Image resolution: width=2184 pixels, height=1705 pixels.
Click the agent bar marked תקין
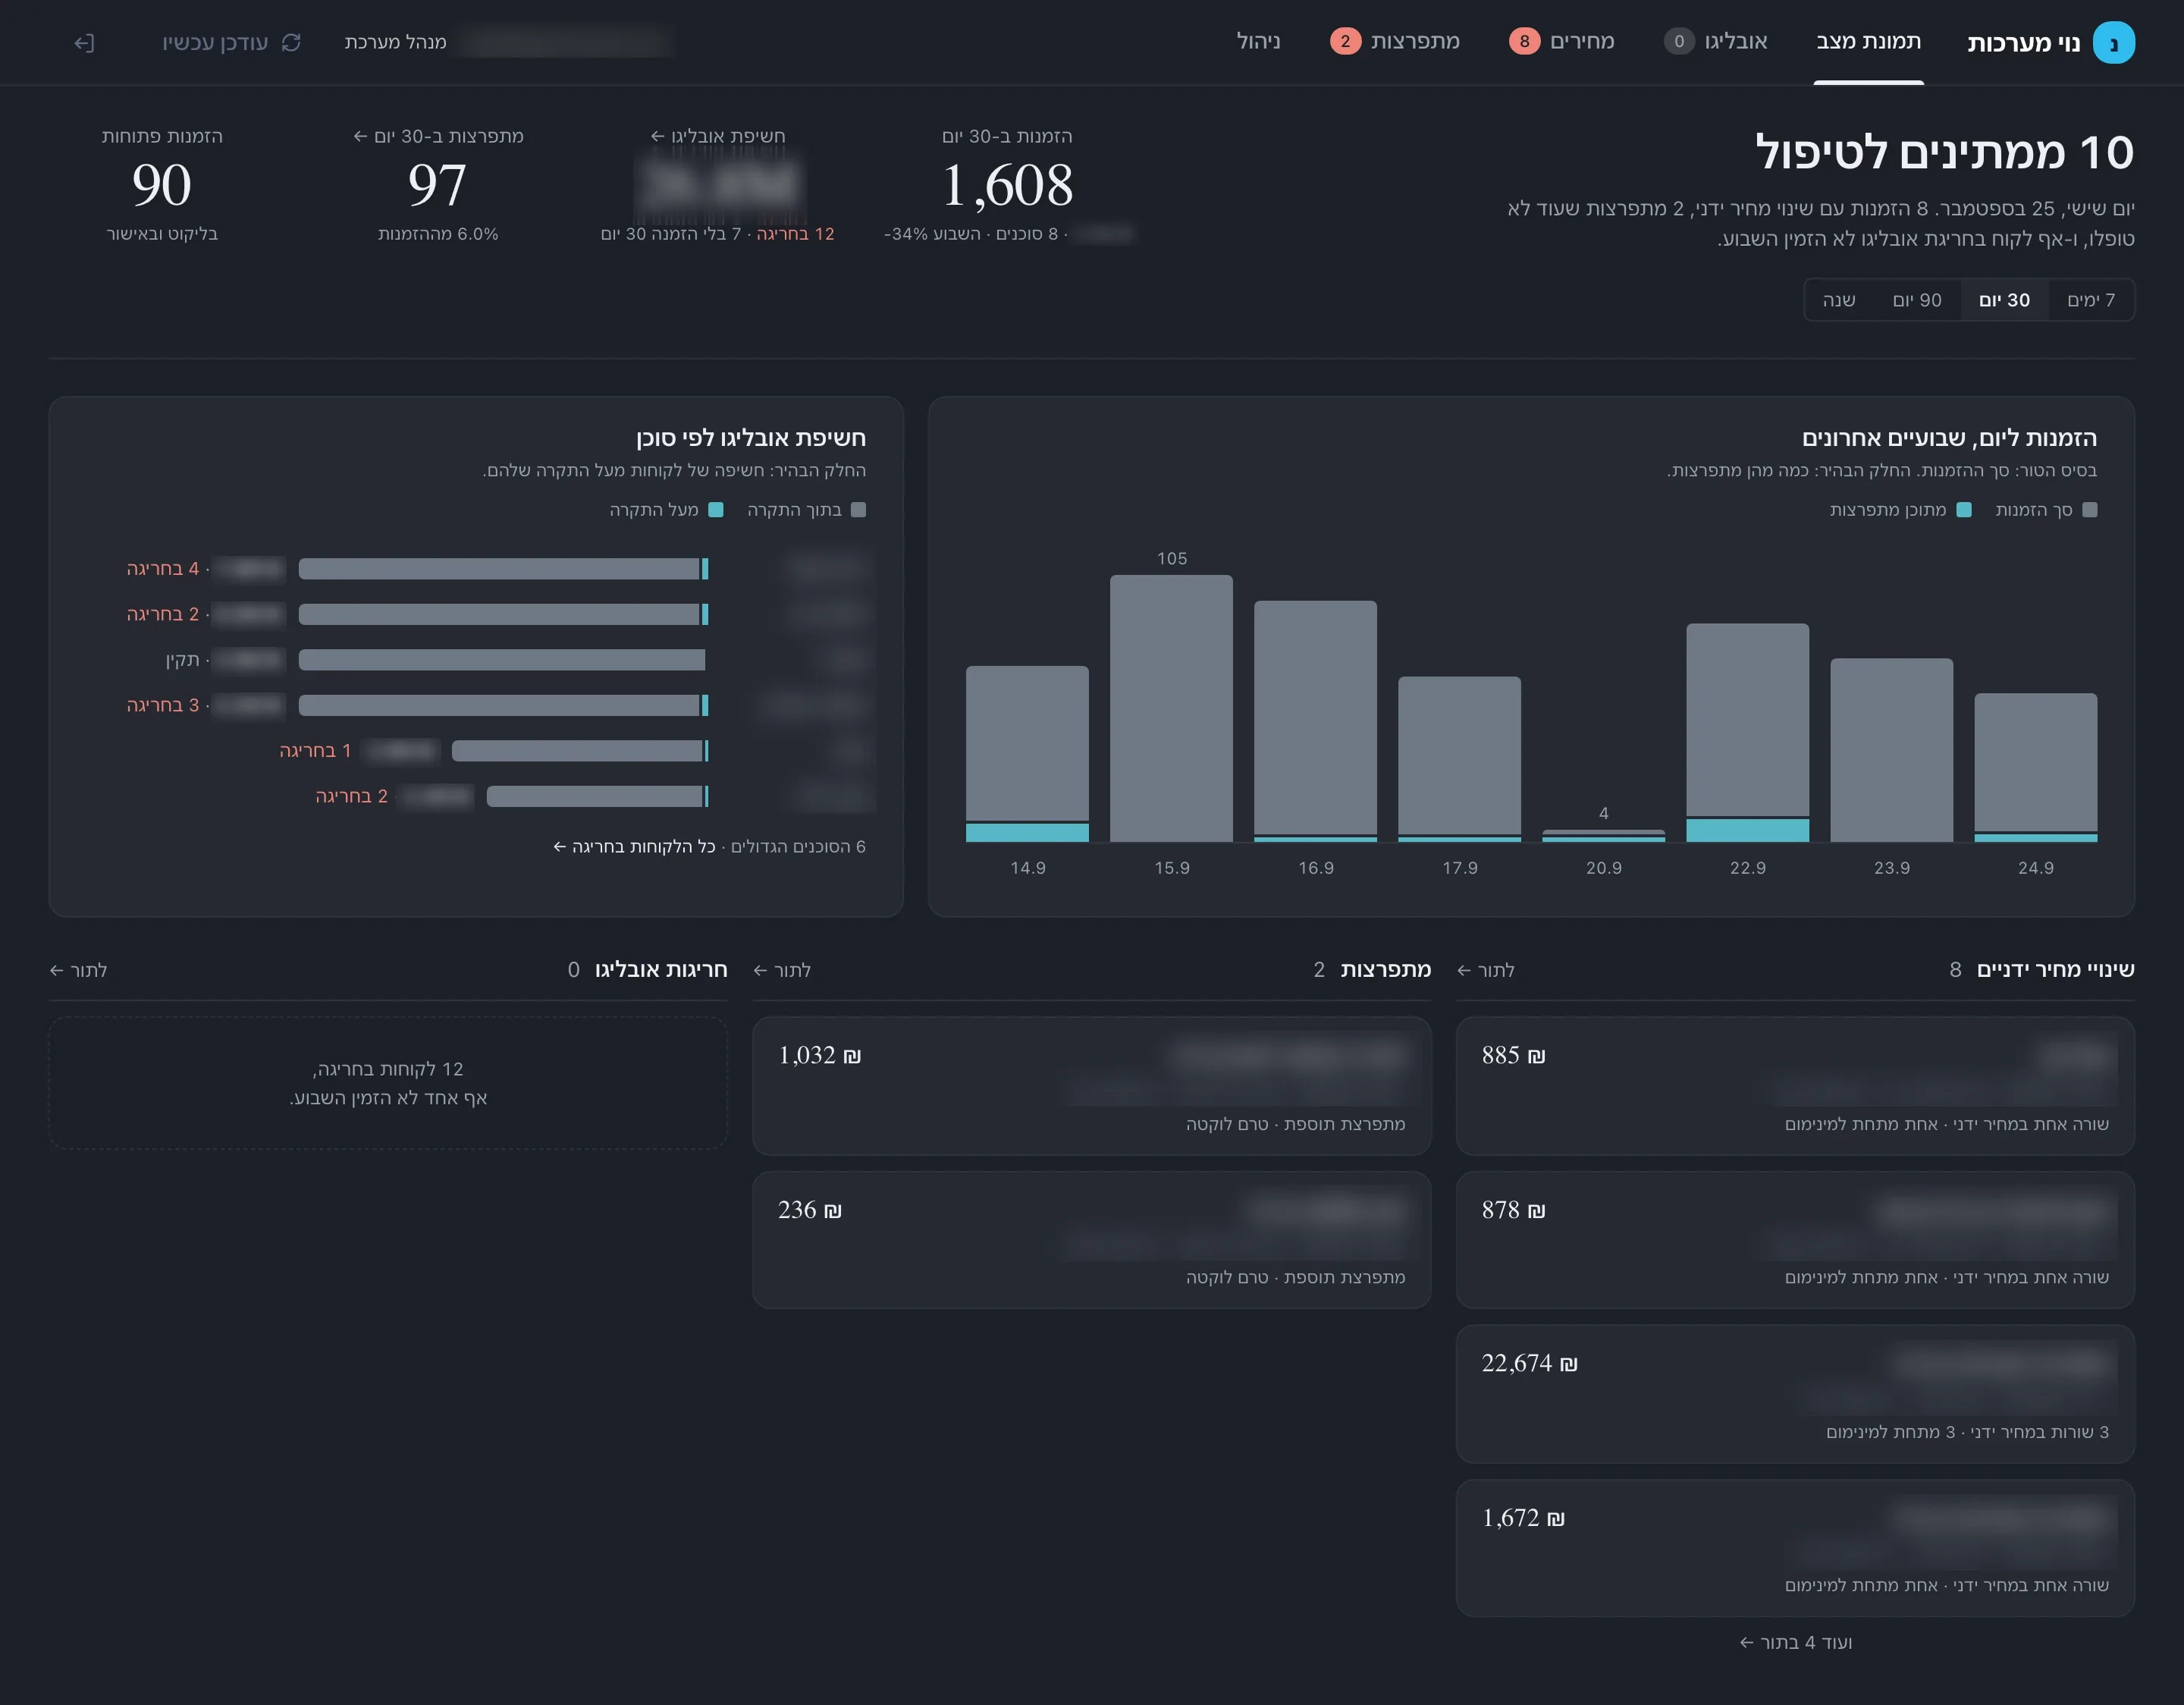[501, 660]
